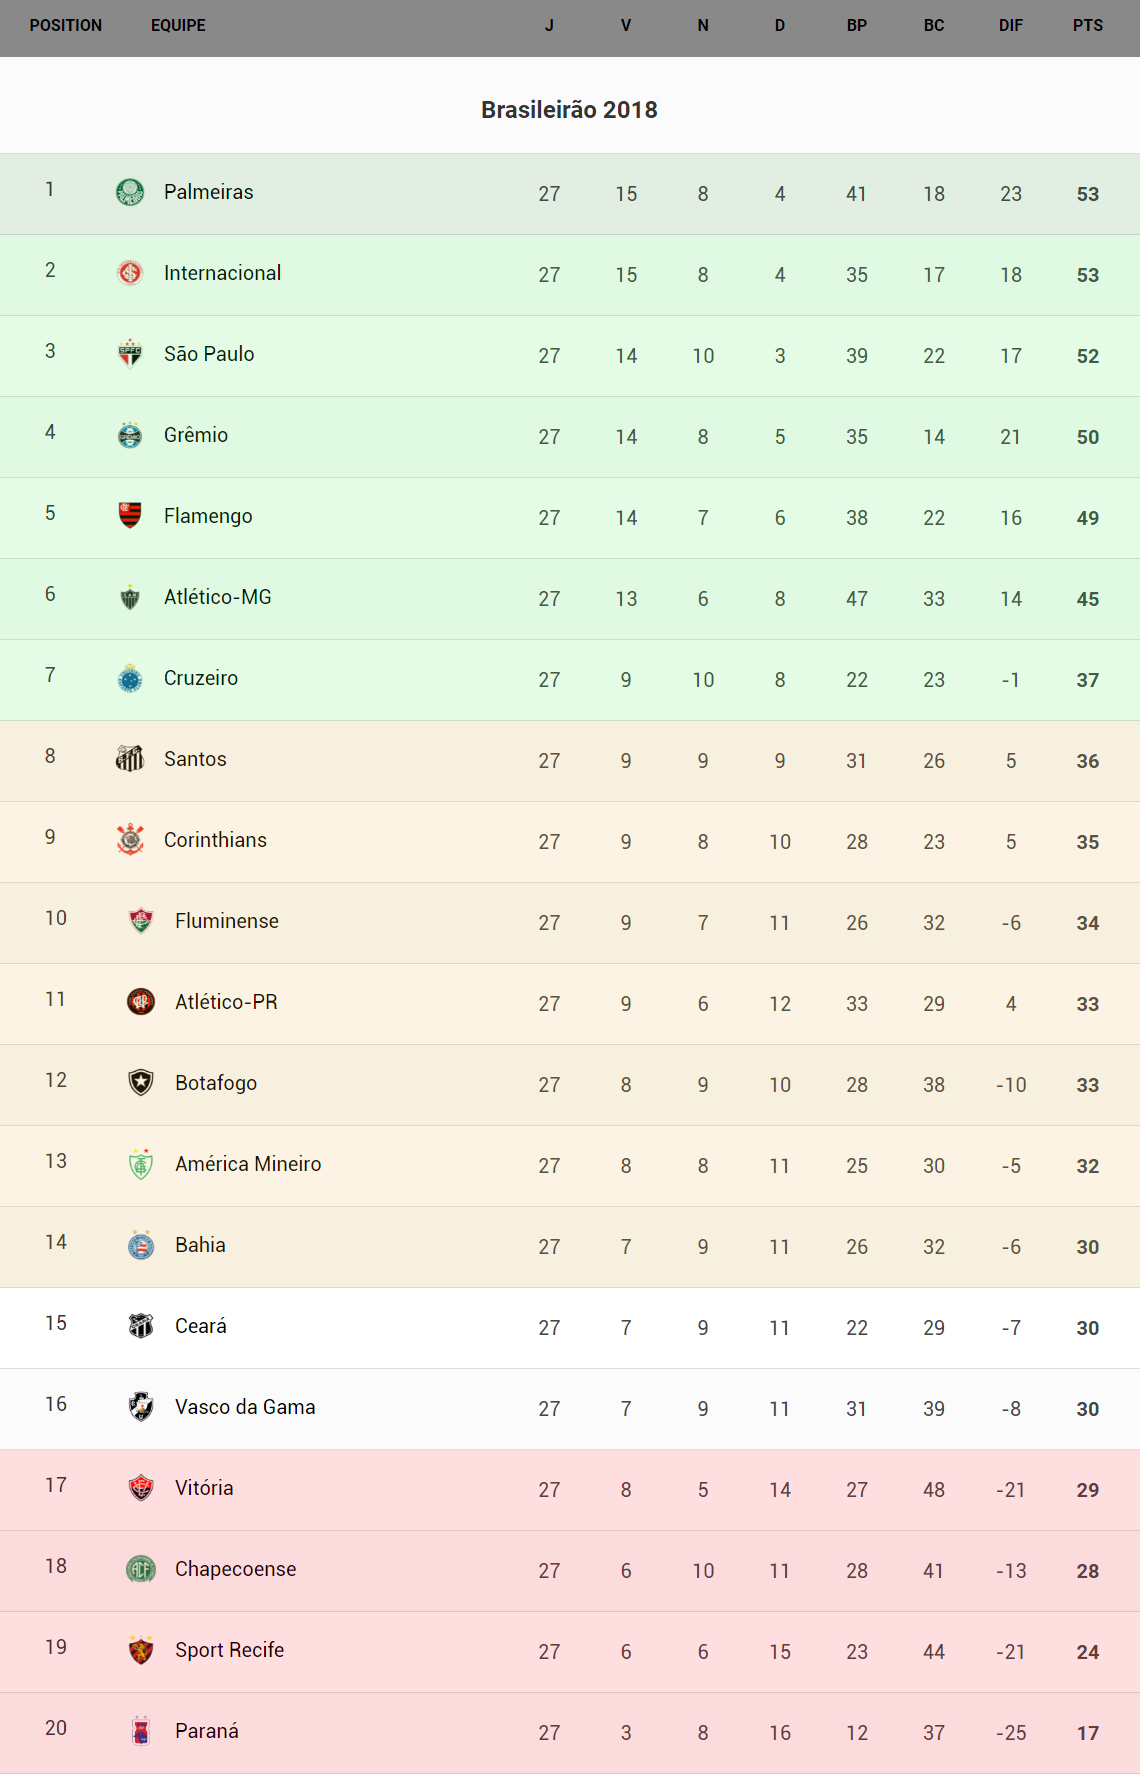Click the Cruzeiro club crest
Image resolution: width=1140 pixels, height=1776 pixels.
pyautogui.click(x=130, y=678)
